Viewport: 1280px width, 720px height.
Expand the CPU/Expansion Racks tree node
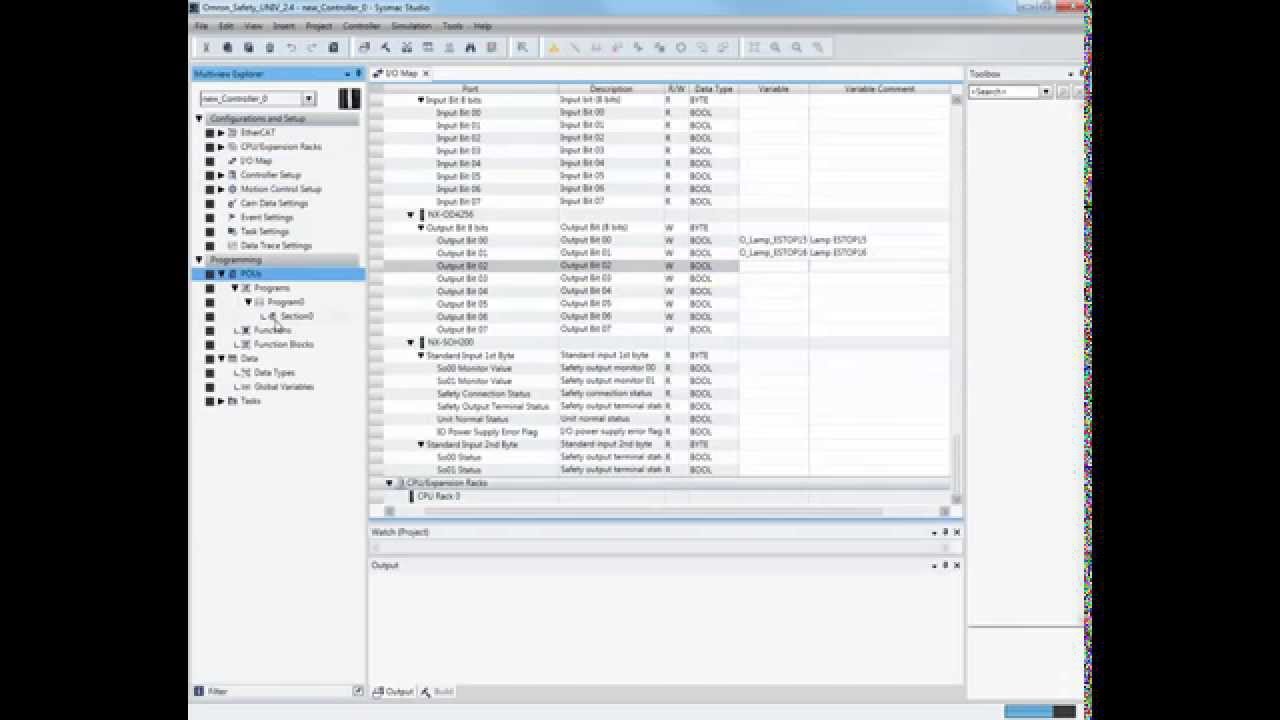click(x=222, y=146)
